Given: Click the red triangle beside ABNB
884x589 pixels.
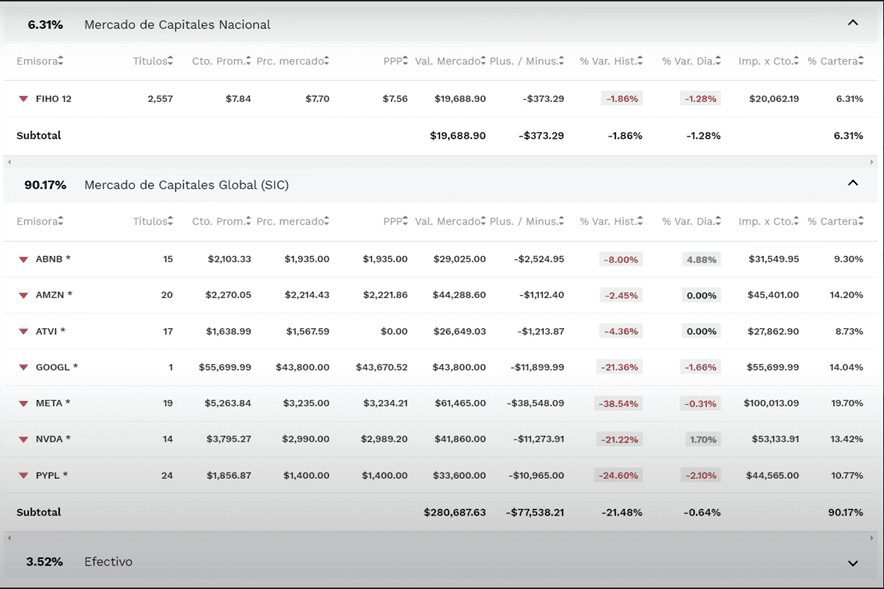Looking at the screenshot, I should click(23, 259).
